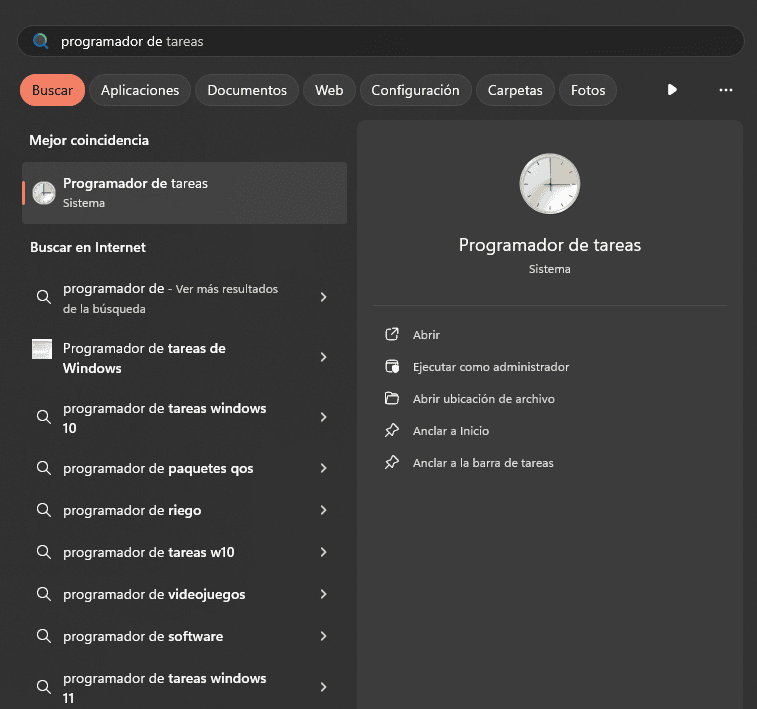Click the Abrir open-external icon
Image resolution: width=757 pixels, height=709 pixels.
pos(392,334)
